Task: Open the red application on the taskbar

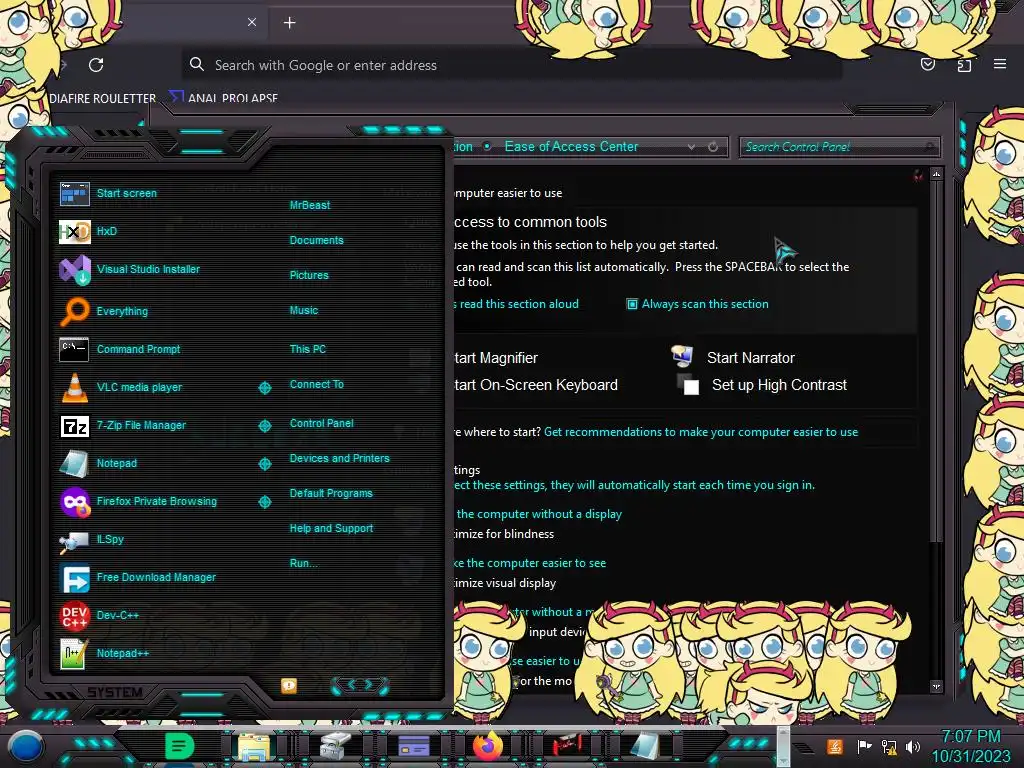Action: coord(567,745)
